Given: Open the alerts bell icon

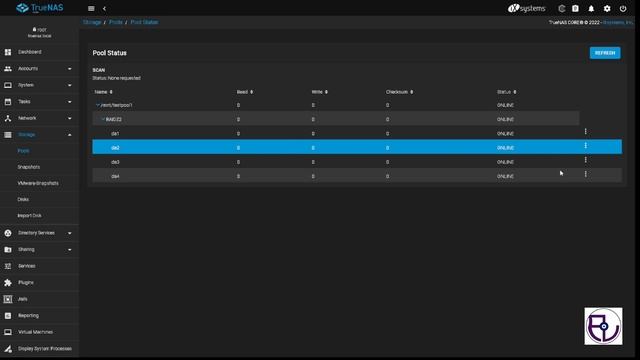Looking at the screenshot, I should coord(591,9).
